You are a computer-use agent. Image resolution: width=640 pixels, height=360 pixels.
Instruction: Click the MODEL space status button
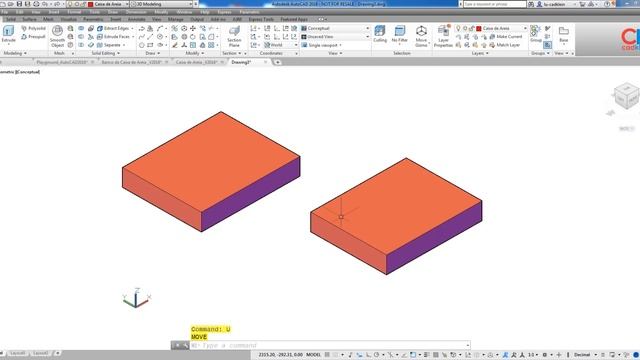(x=313, y=355)
